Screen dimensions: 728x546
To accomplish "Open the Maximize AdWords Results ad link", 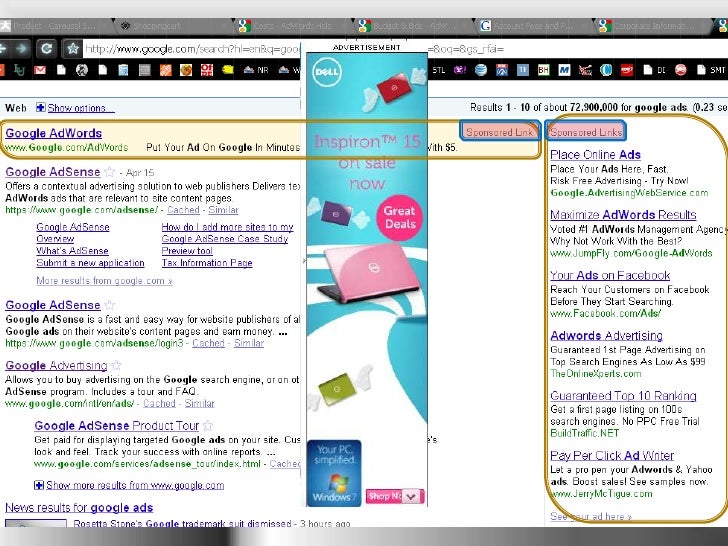I will 622,215.
